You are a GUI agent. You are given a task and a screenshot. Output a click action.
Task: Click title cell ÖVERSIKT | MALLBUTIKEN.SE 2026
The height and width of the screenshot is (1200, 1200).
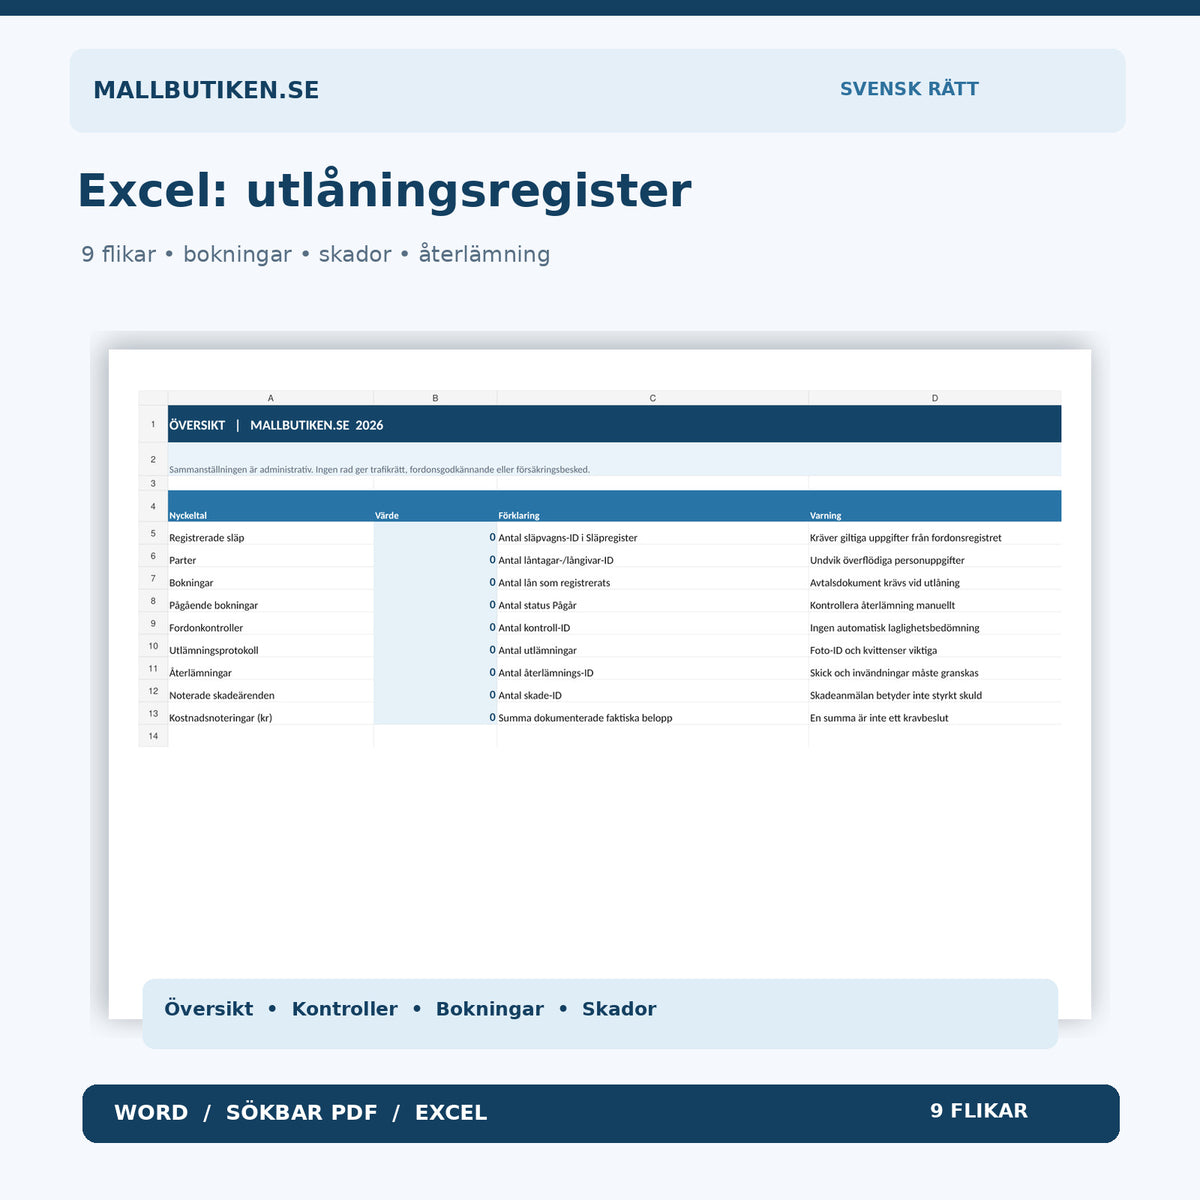coord(614,424)
